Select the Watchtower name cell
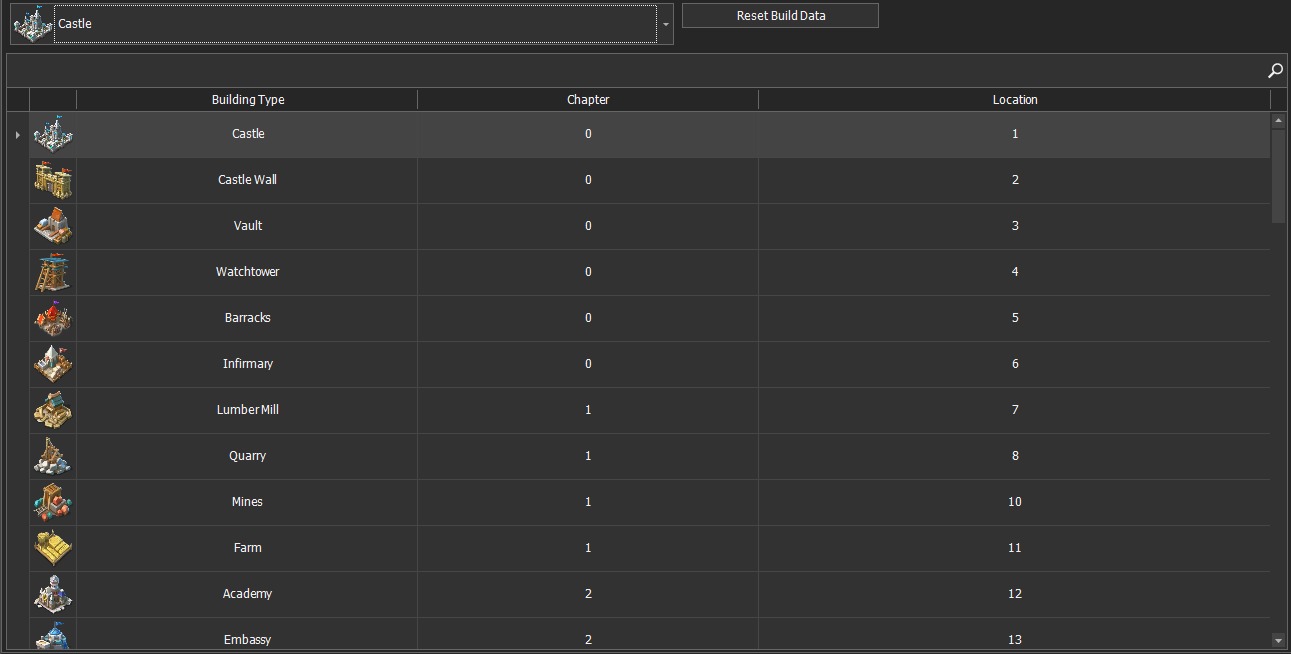Image resolution: width=1291 pixels, height=654 pixels. [x=247, y=272]
